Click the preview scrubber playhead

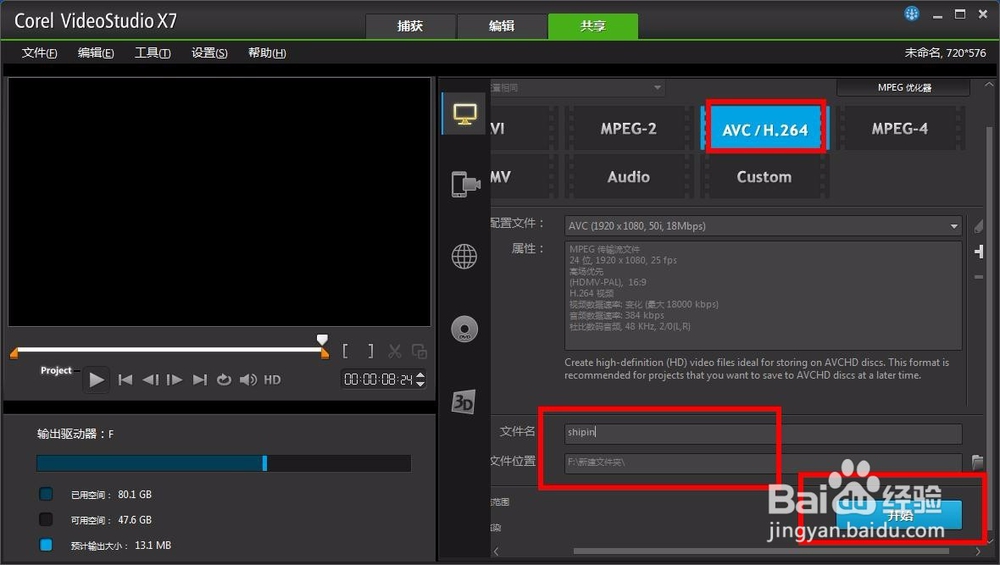point(323,340)
